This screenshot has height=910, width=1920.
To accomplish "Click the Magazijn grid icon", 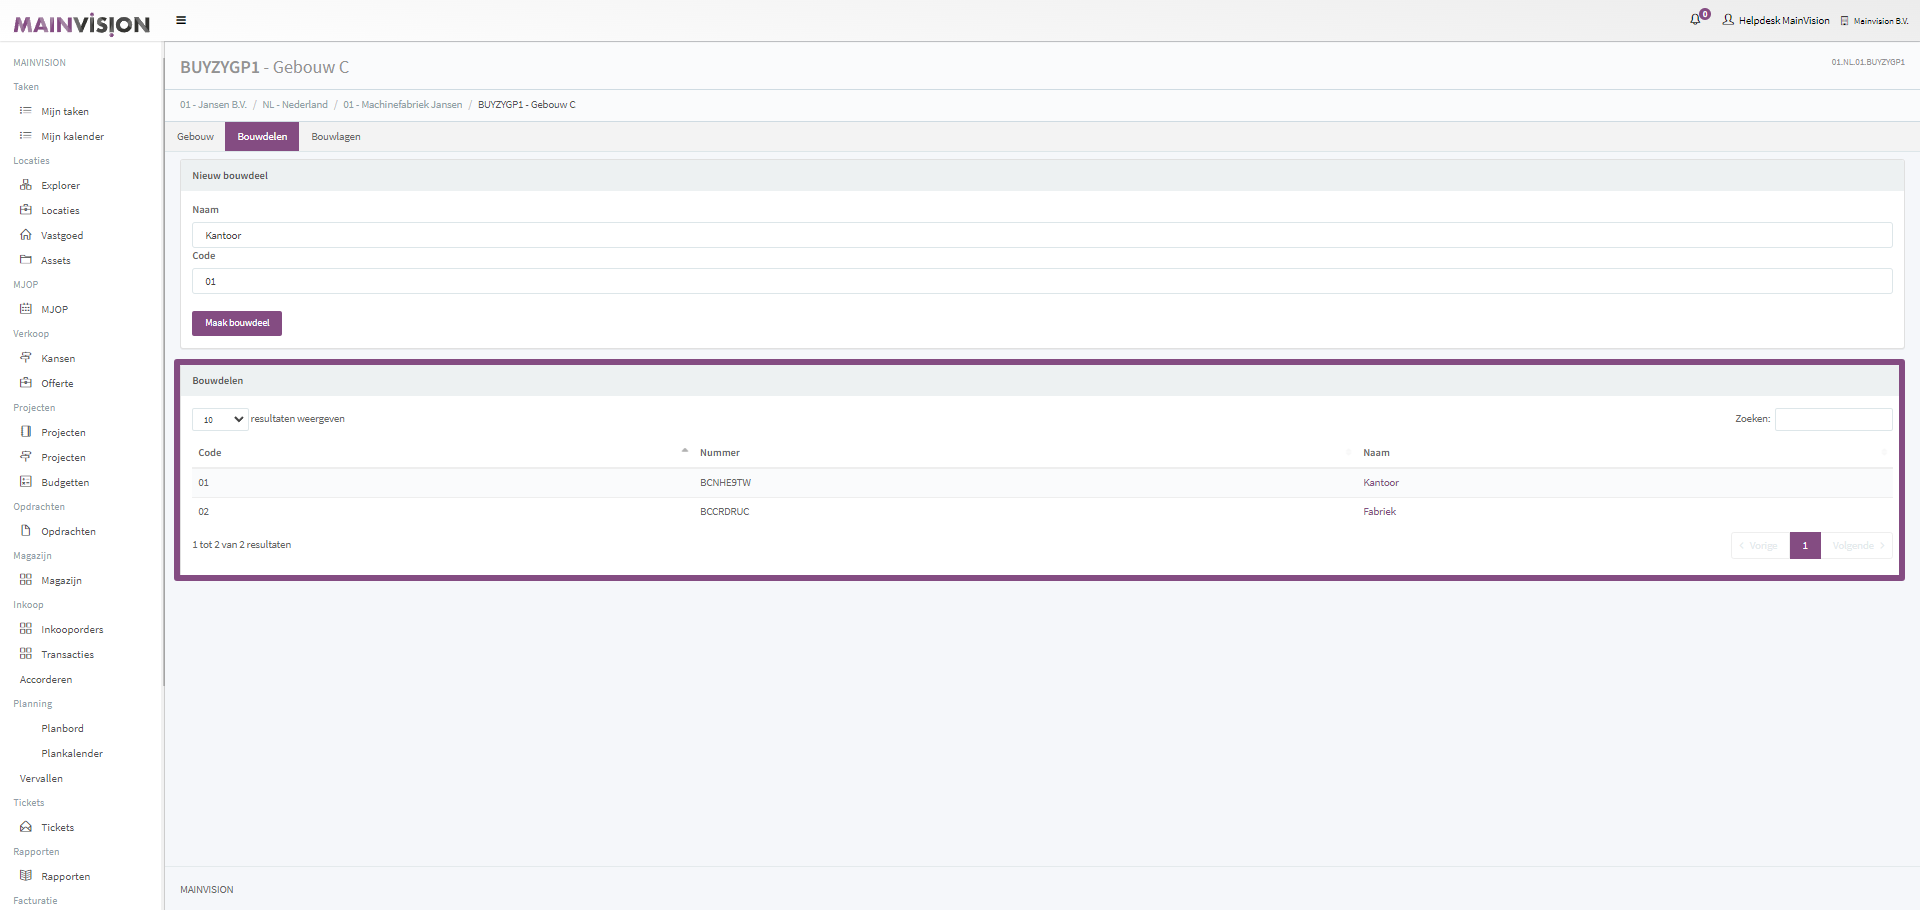I will point(26,580).
